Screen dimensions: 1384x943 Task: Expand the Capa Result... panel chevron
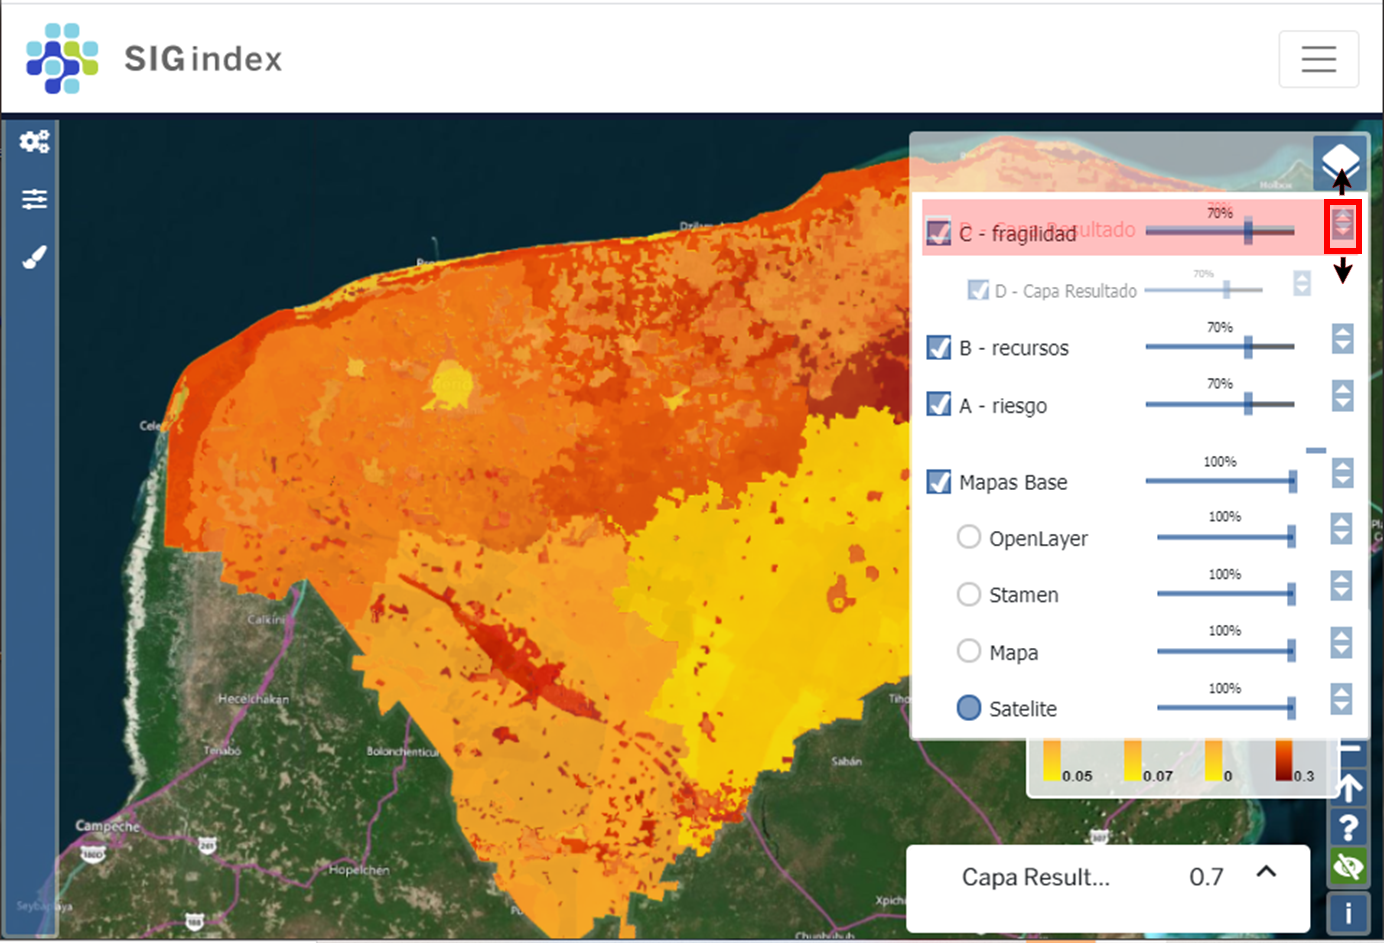click(1266, 872)
